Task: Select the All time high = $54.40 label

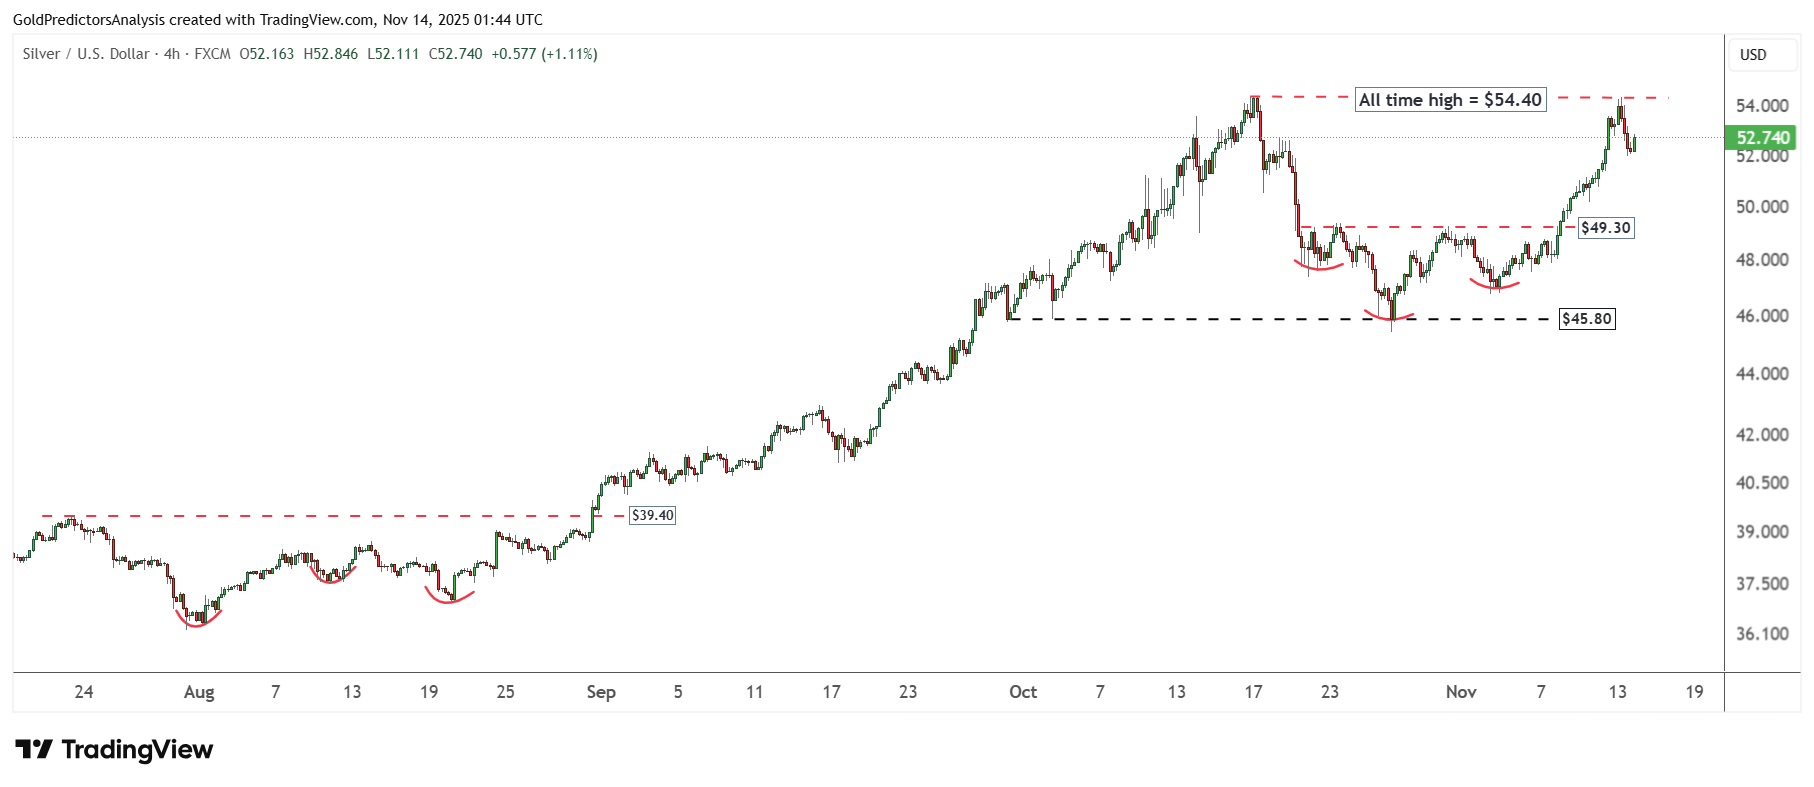Action: 1450,100
